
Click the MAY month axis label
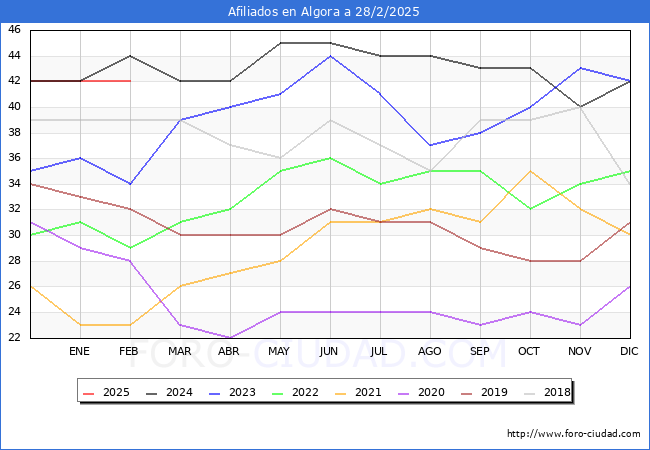click(x=279, y=351)
